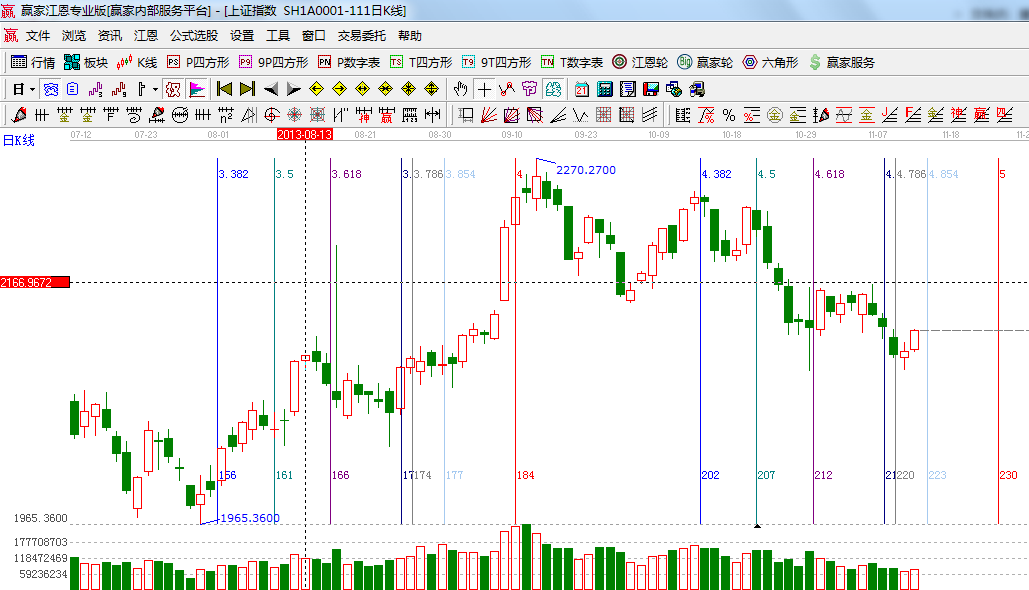The image size is (1029, 590).
Task: Expand dropdown arrow next to flag-pole icon
Action: 155,89
